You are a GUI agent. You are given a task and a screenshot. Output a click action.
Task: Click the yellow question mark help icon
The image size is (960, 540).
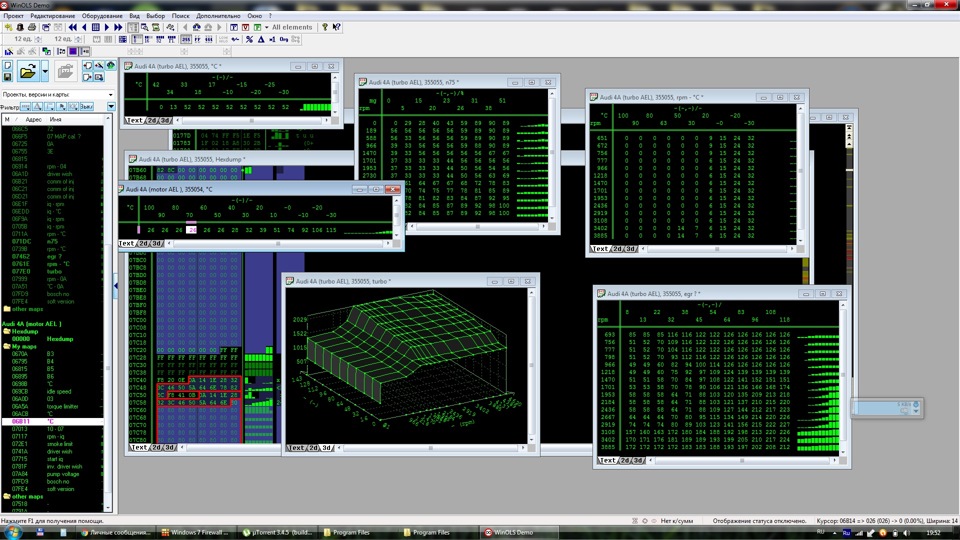pyautogui.click(x=324, y=27)
